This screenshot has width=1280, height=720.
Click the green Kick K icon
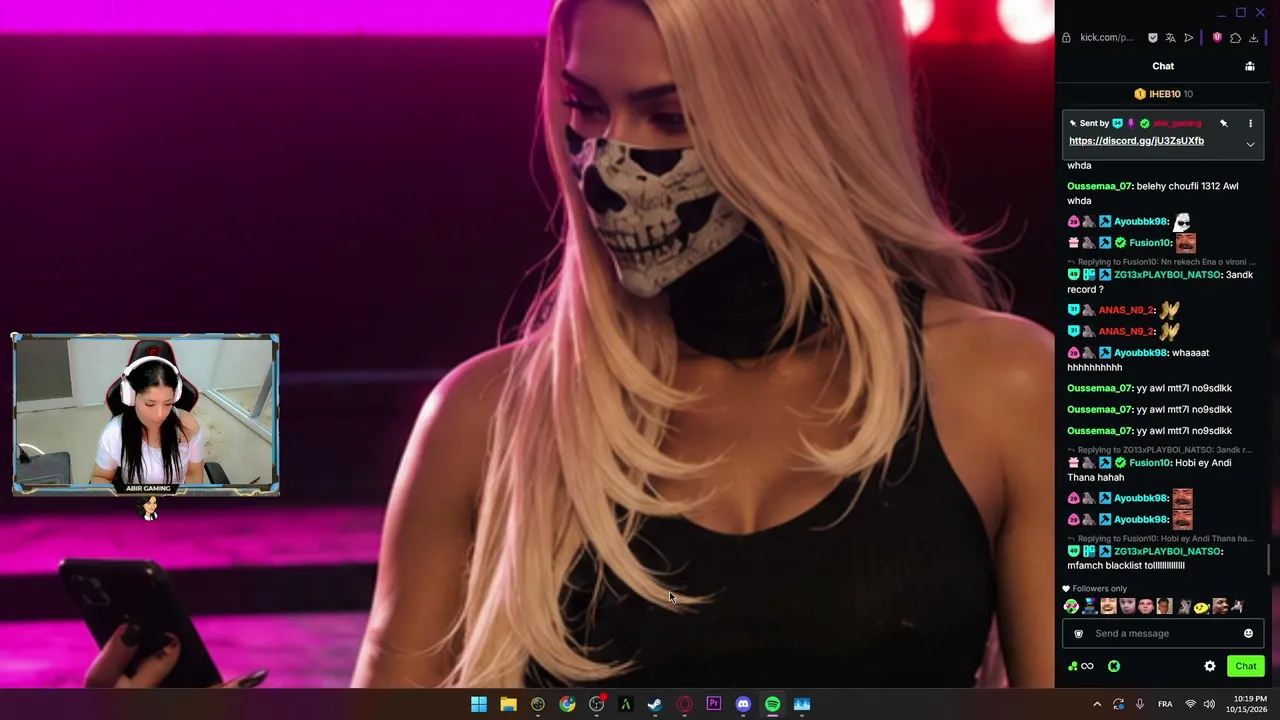click(x=1114, y=666)
